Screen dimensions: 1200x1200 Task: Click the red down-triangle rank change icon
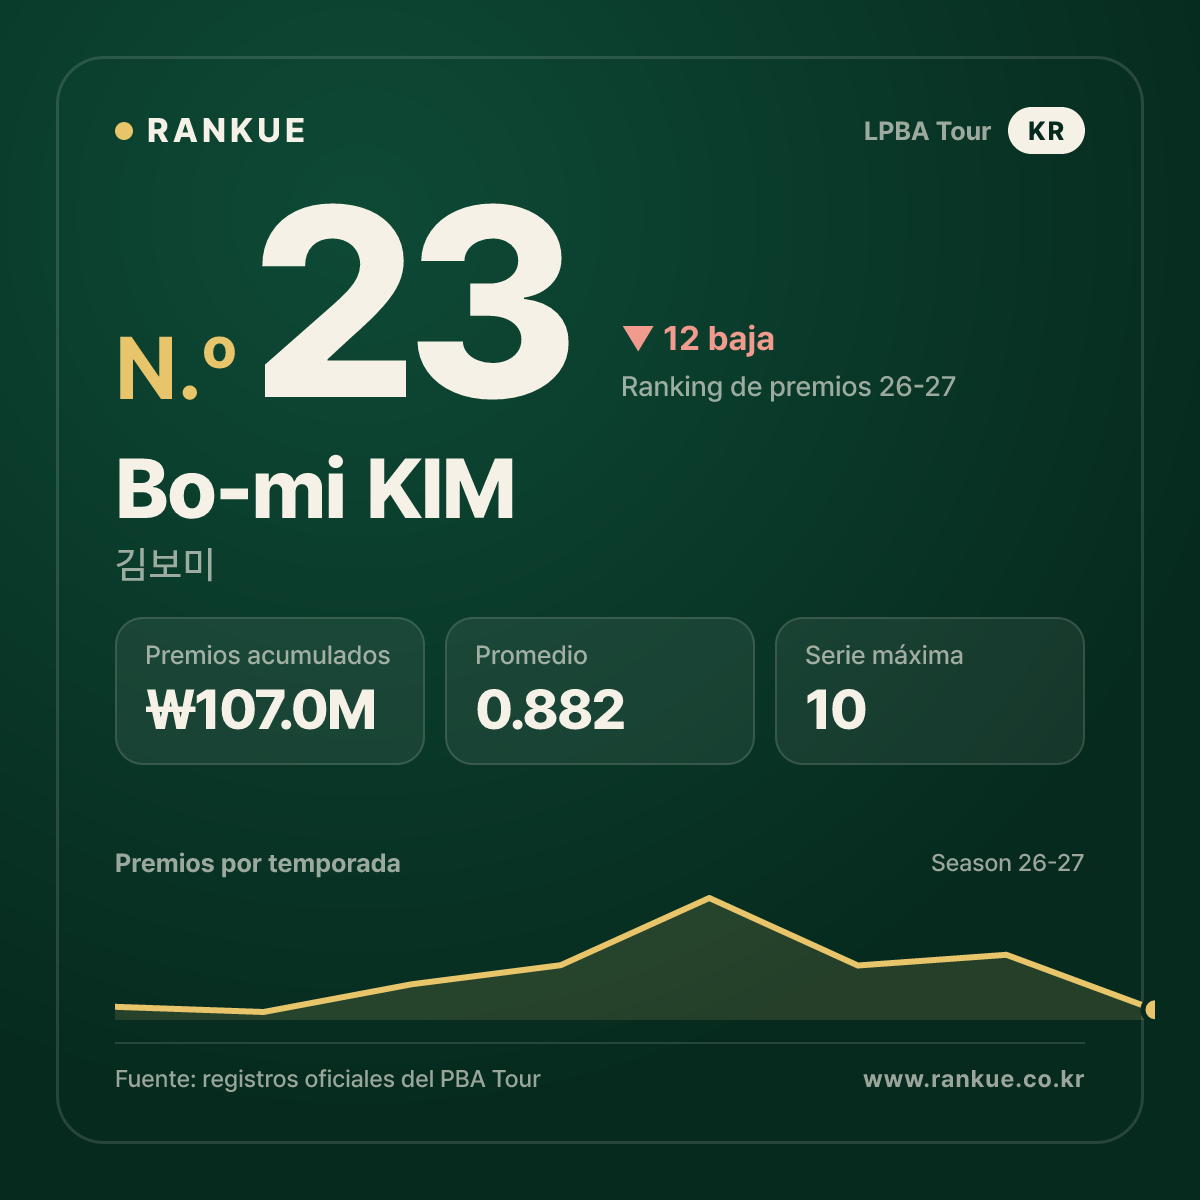637,339
